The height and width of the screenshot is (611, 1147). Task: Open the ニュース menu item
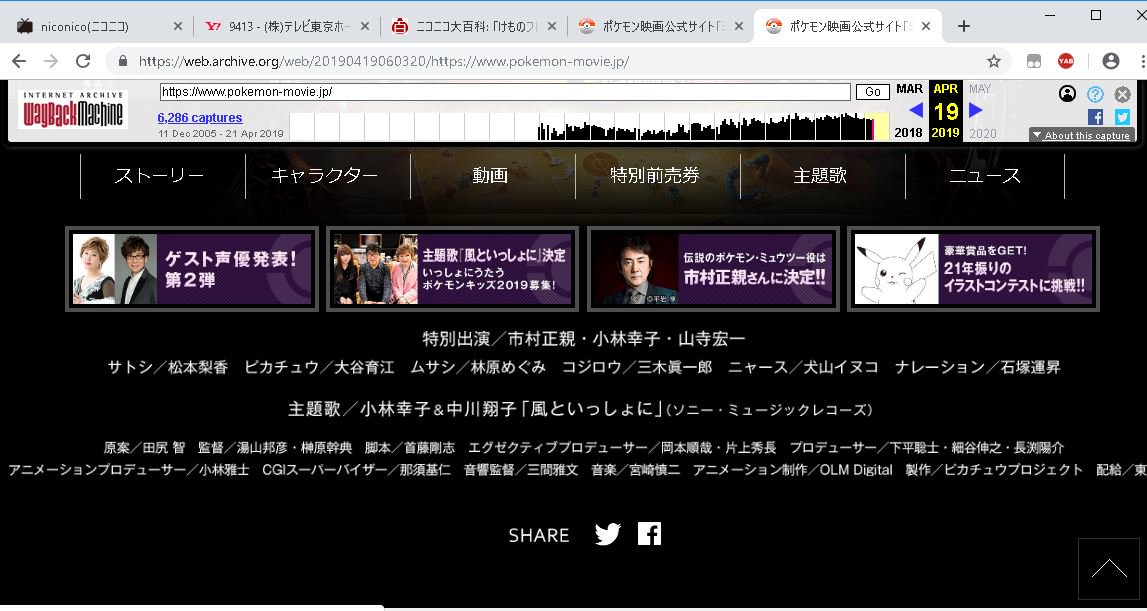[x=985, y=176]
